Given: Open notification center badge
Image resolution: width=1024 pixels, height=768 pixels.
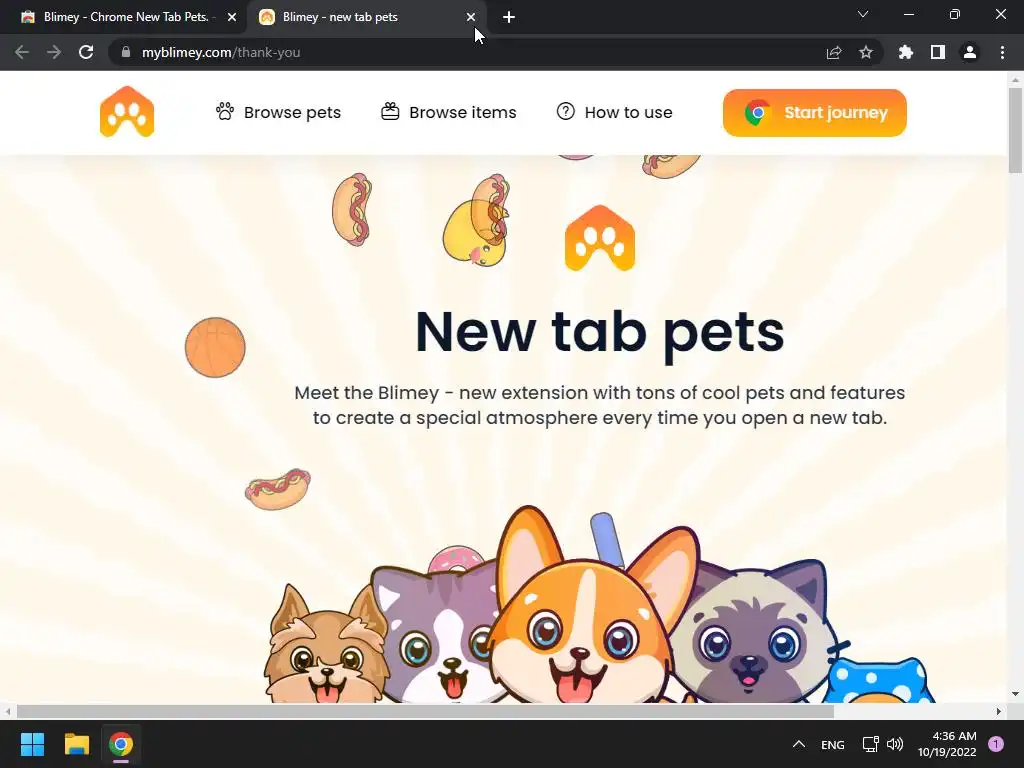Looking at the screenshot, I should click(996, 744).
